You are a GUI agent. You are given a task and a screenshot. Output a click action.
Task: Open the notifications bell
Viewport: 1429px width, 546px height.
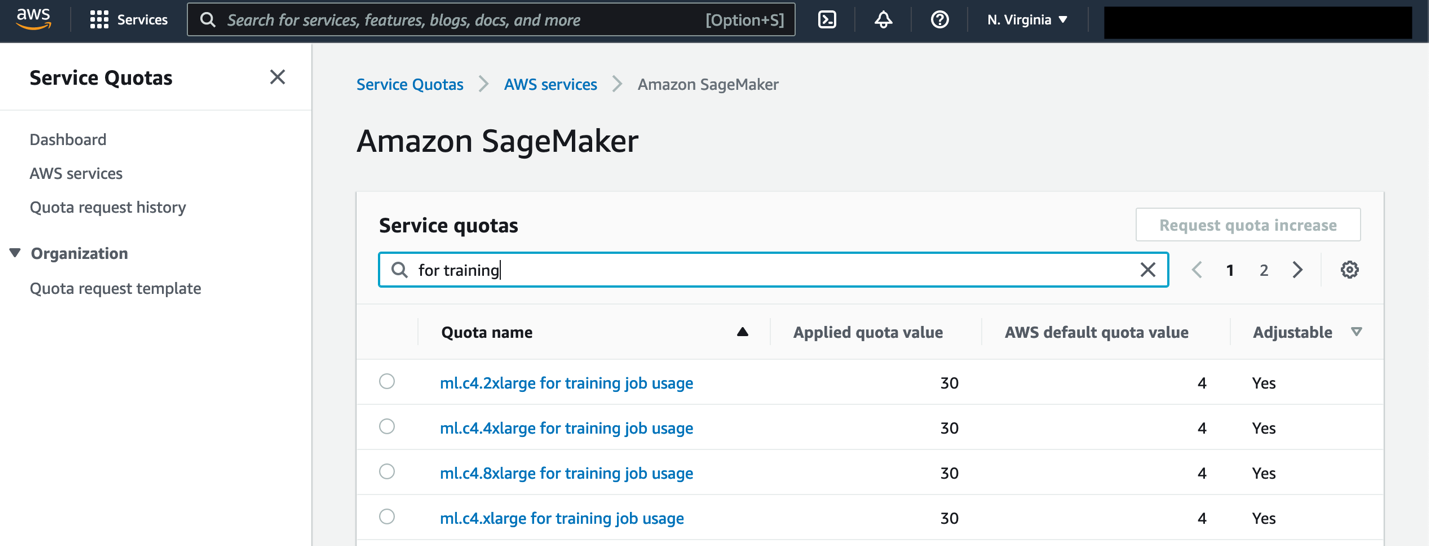(x=883, y=20)
